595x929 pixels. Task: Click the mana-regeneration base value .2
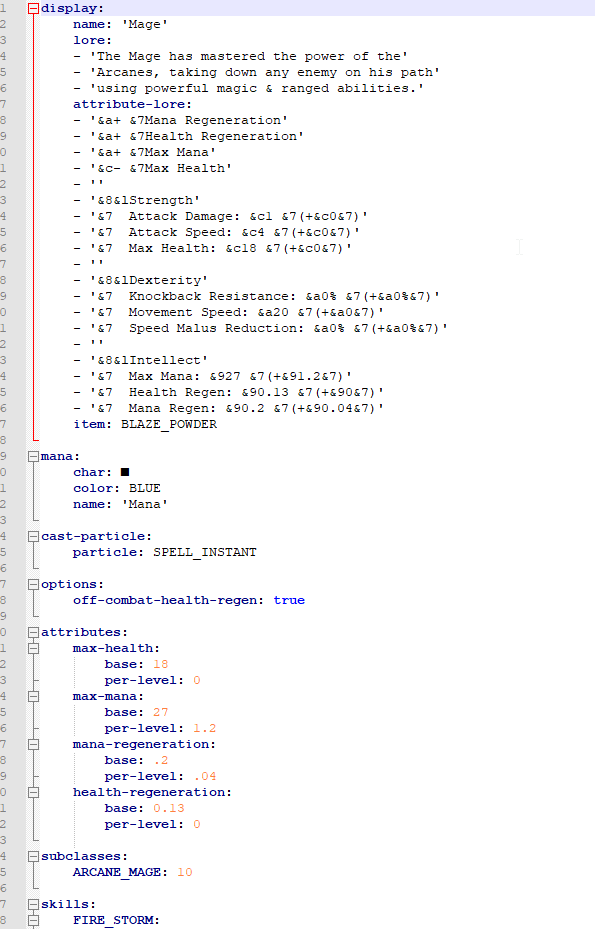click(161, 760)
